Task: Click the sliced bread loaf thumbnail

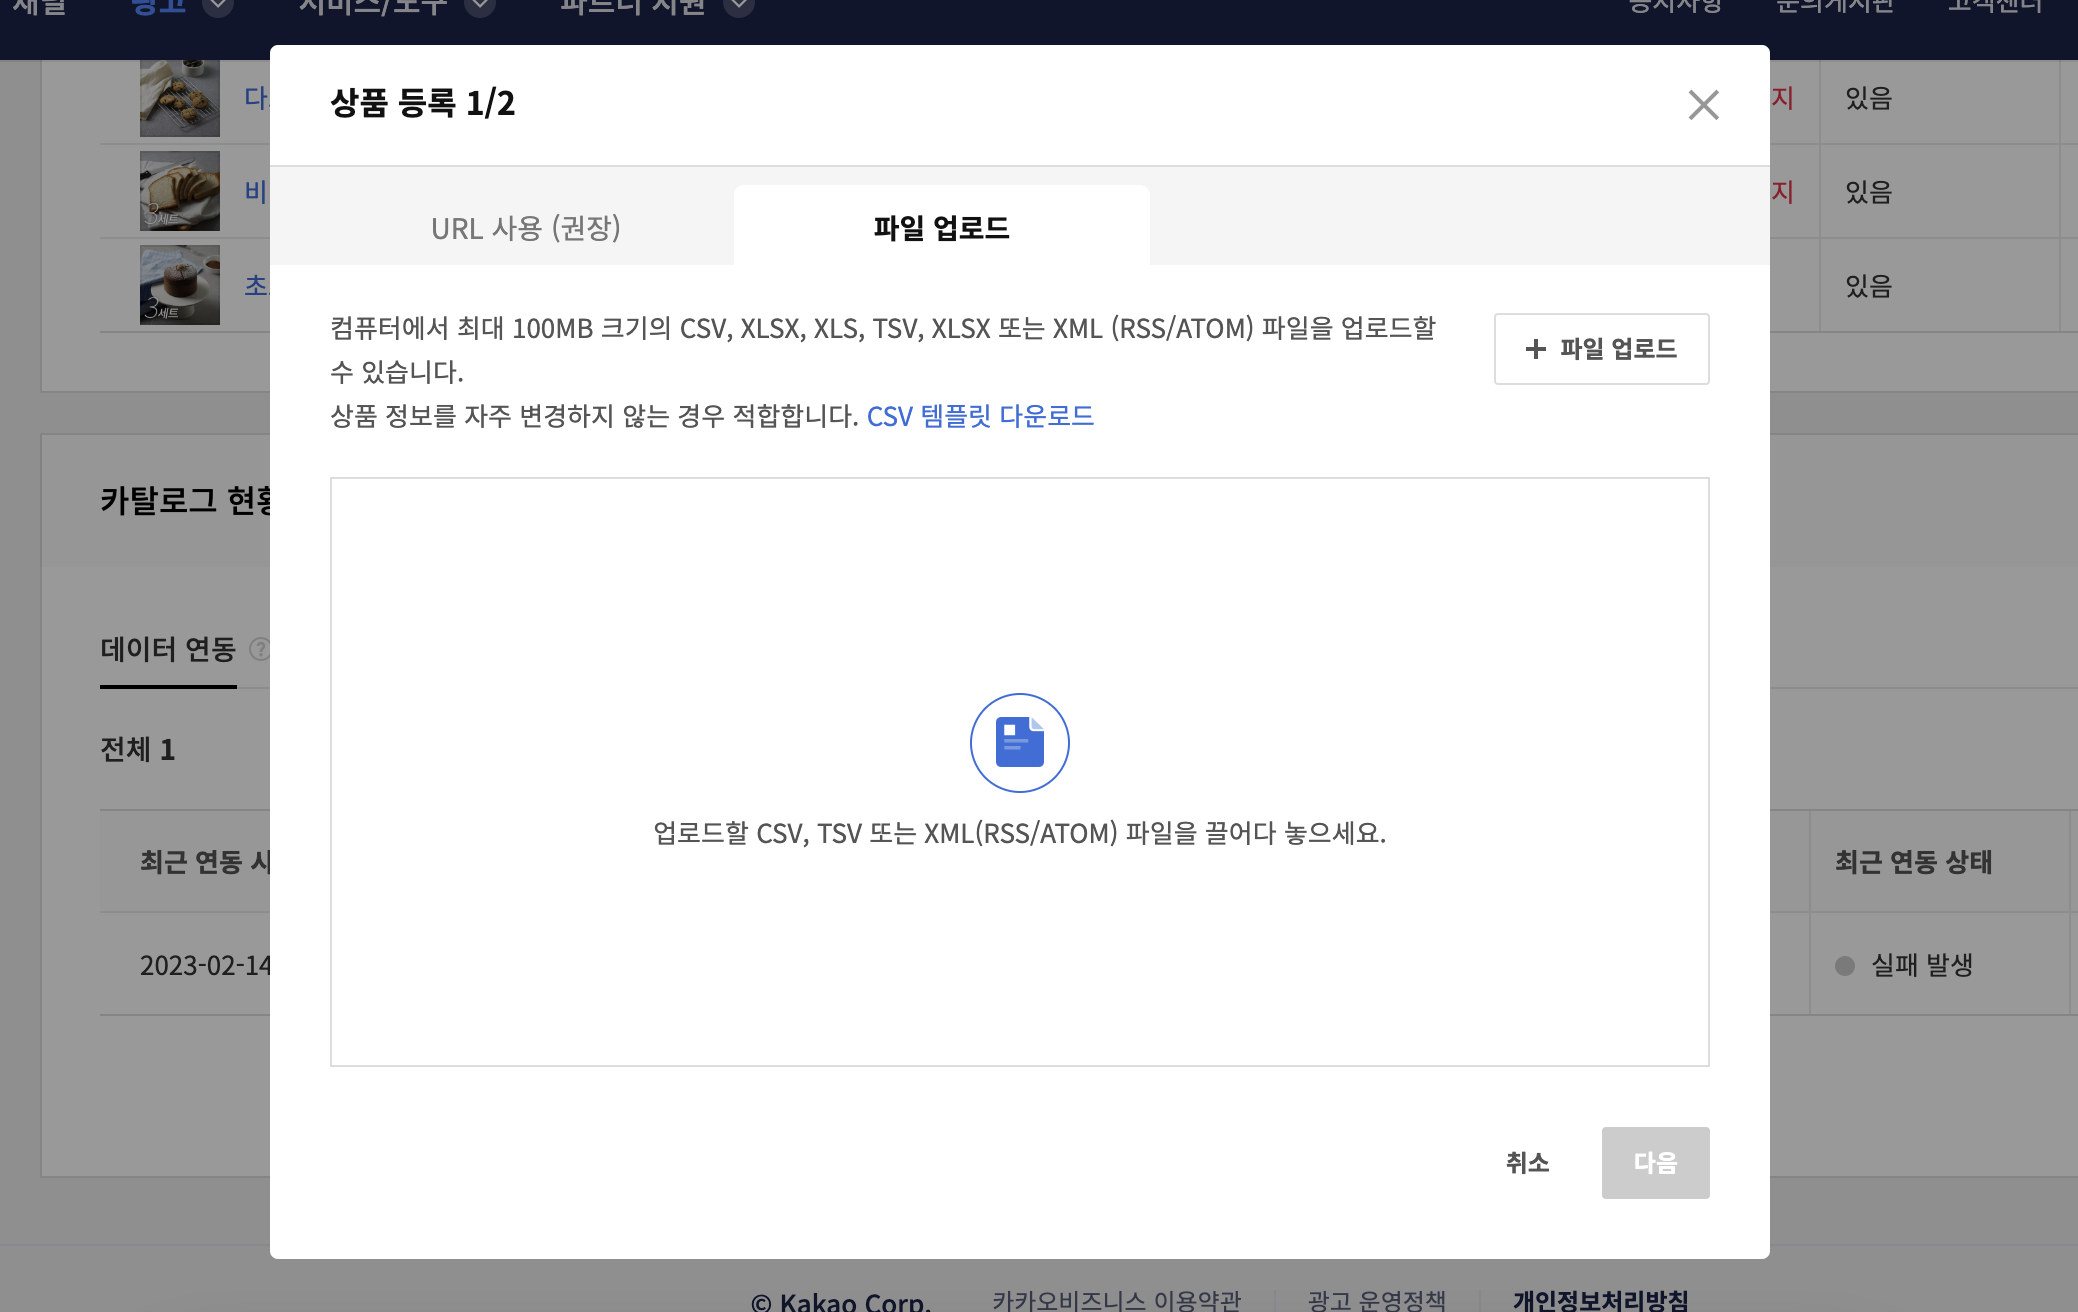Action: coord(180,191)
